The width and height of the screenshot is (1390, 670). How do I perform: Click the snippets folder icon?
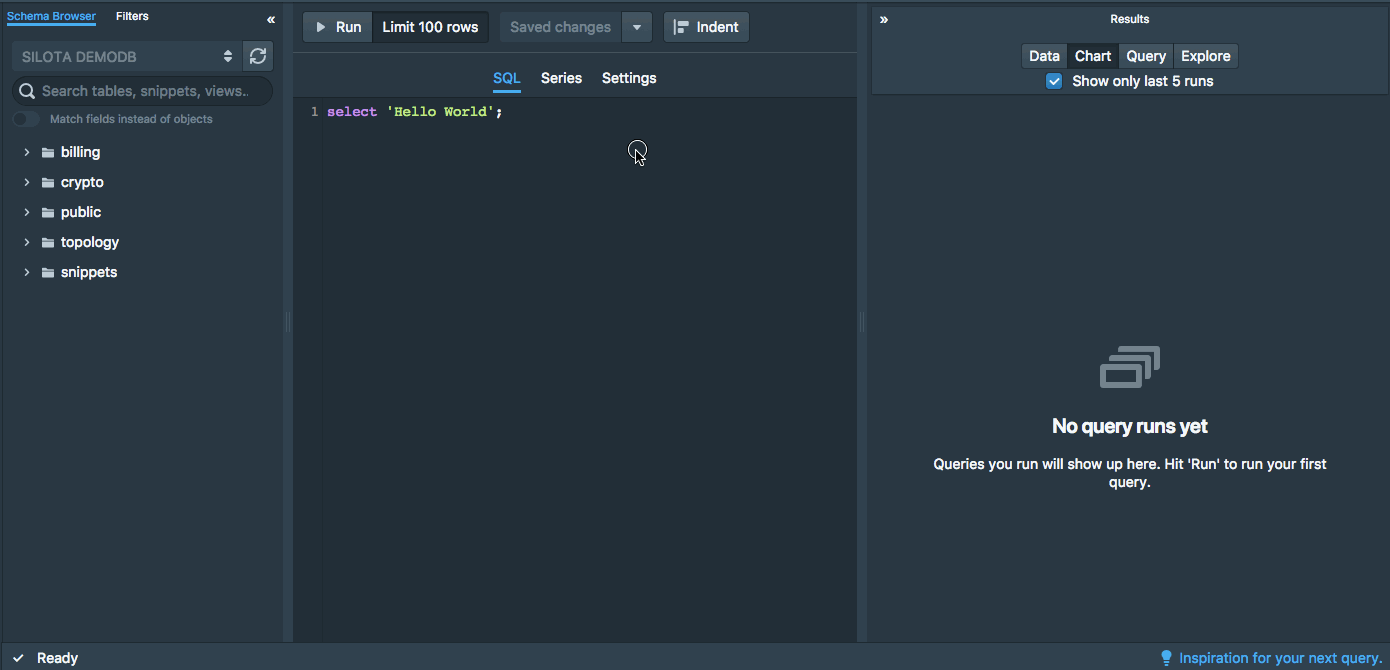pos(48,273)
